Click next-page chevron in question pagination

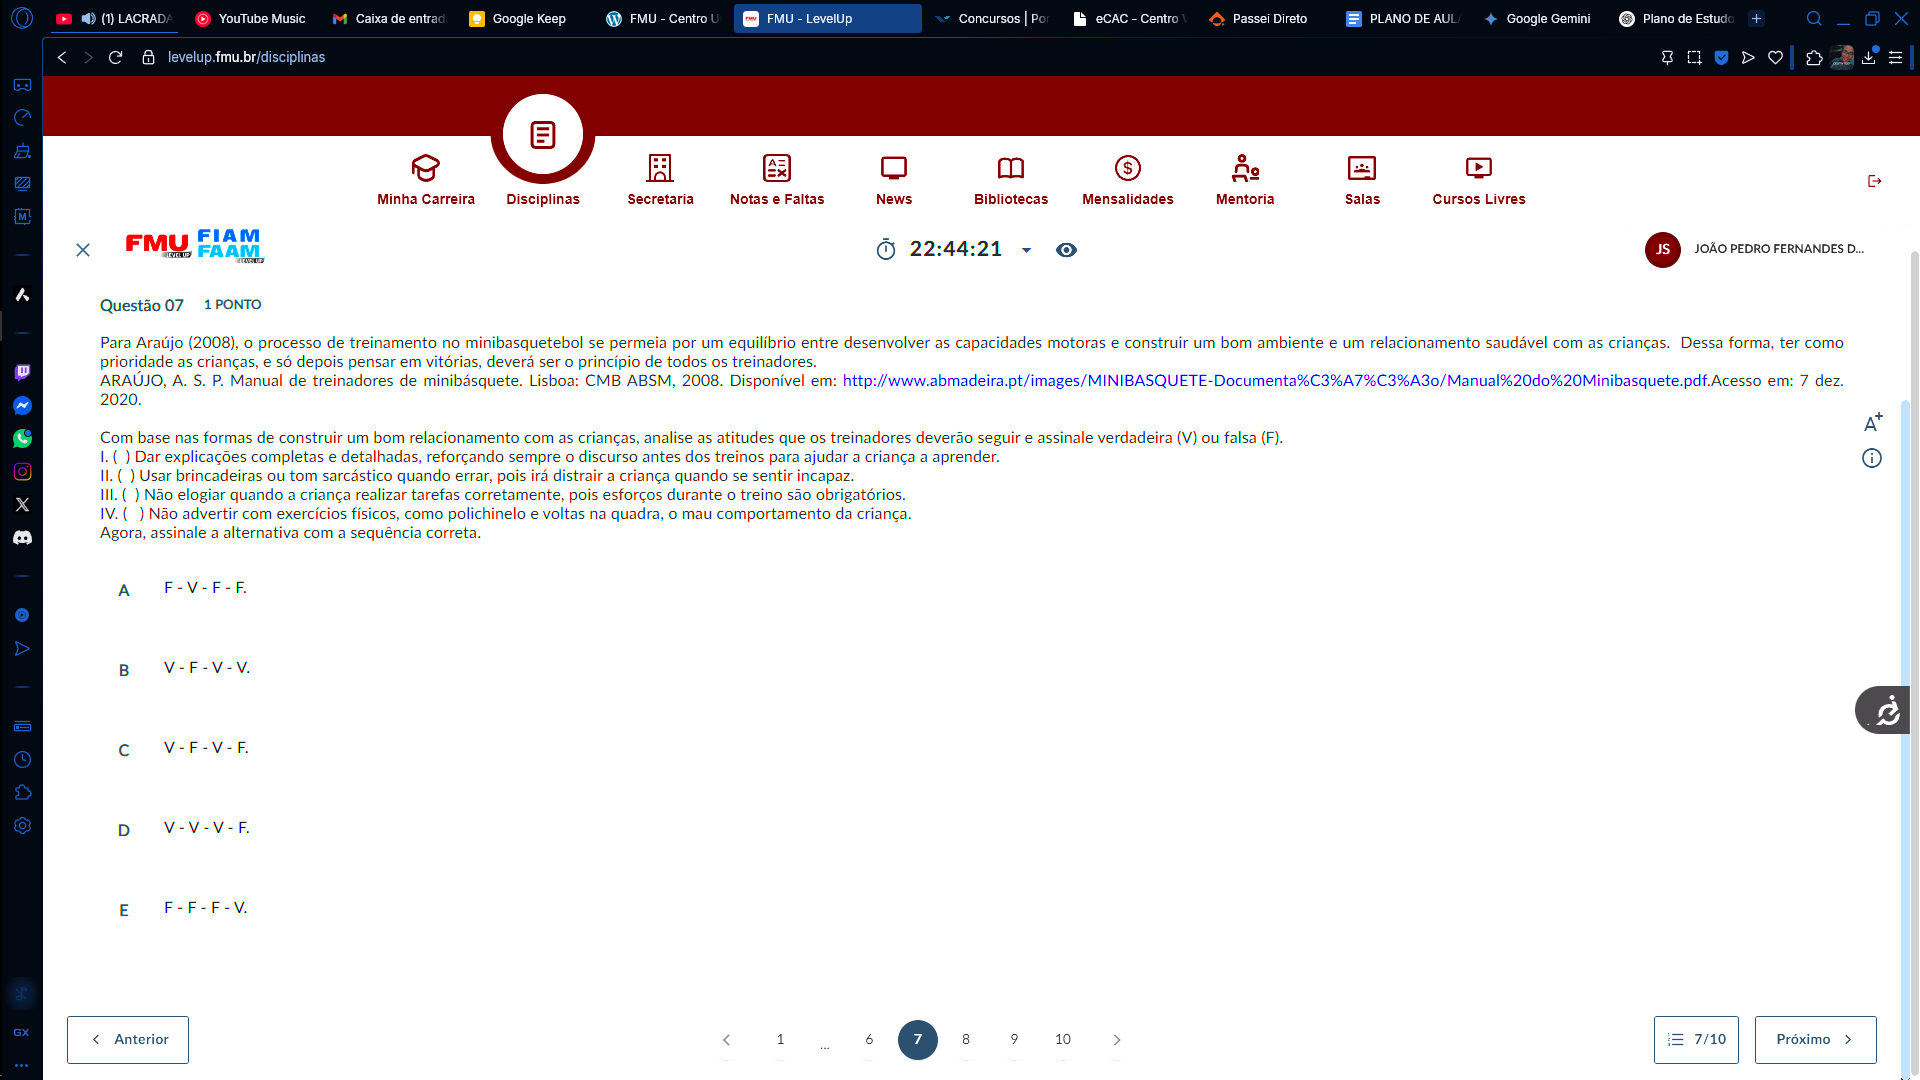click(1117, 1040)
